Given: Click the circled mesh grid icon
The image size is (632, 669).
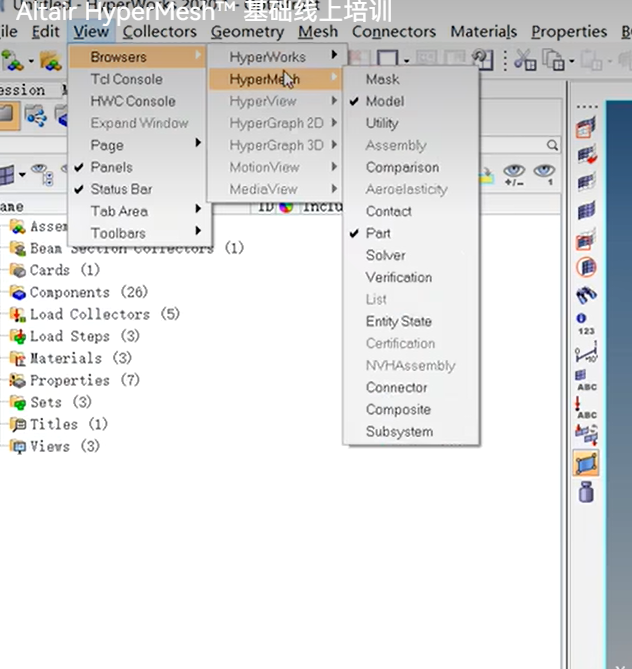Looking at the screenshot, I should point(586,268).
